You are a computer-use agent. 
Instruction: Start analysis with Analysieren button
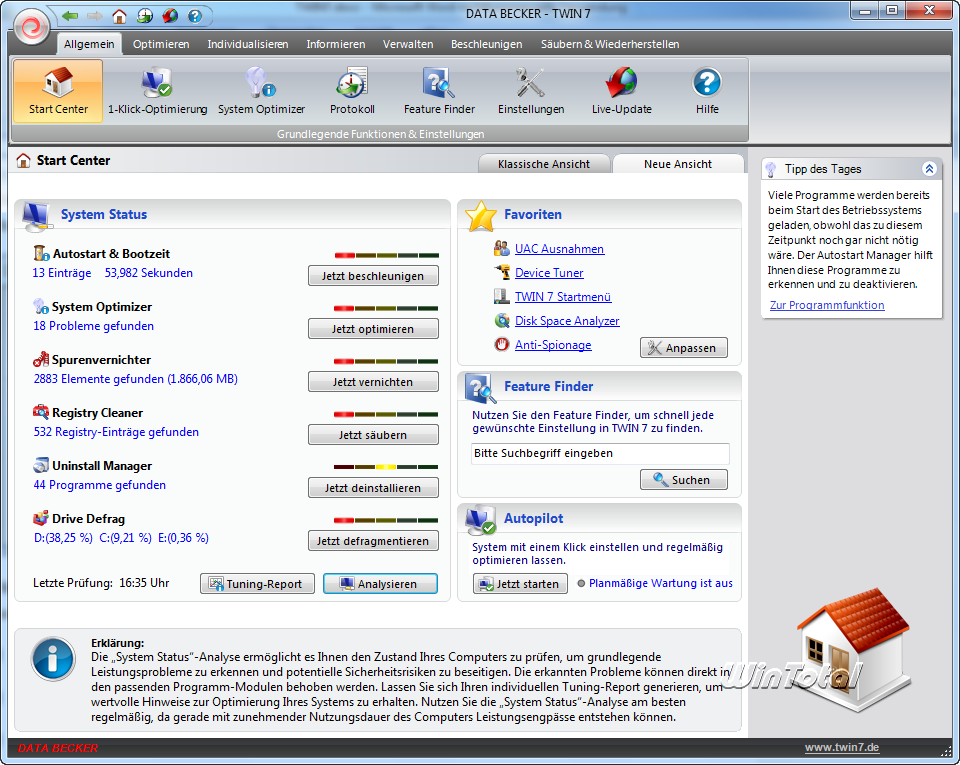380,584
